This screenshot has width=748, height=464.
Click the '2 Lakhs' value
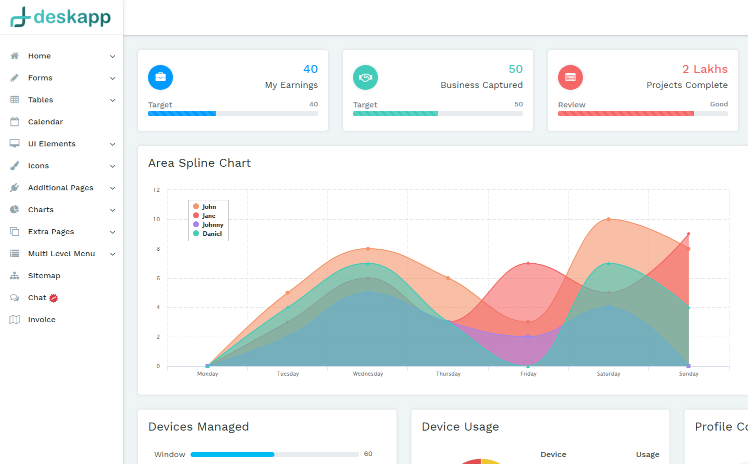coord(705,69)
